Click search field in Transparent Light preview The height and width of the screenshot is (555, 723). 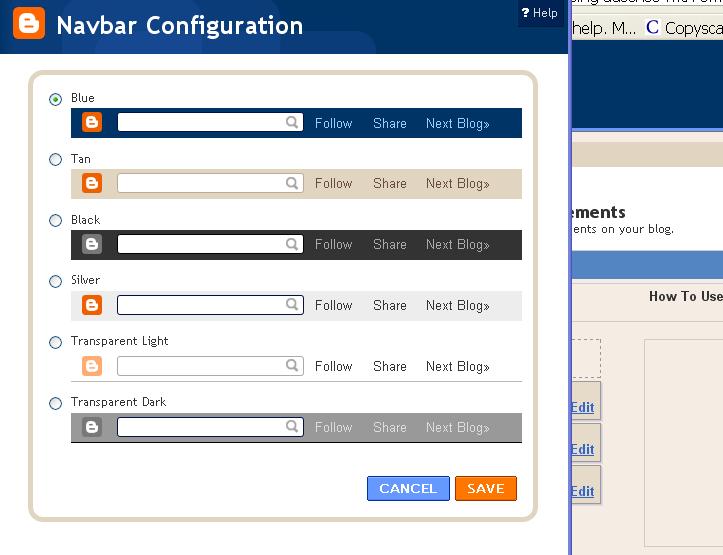click(210, 366)
